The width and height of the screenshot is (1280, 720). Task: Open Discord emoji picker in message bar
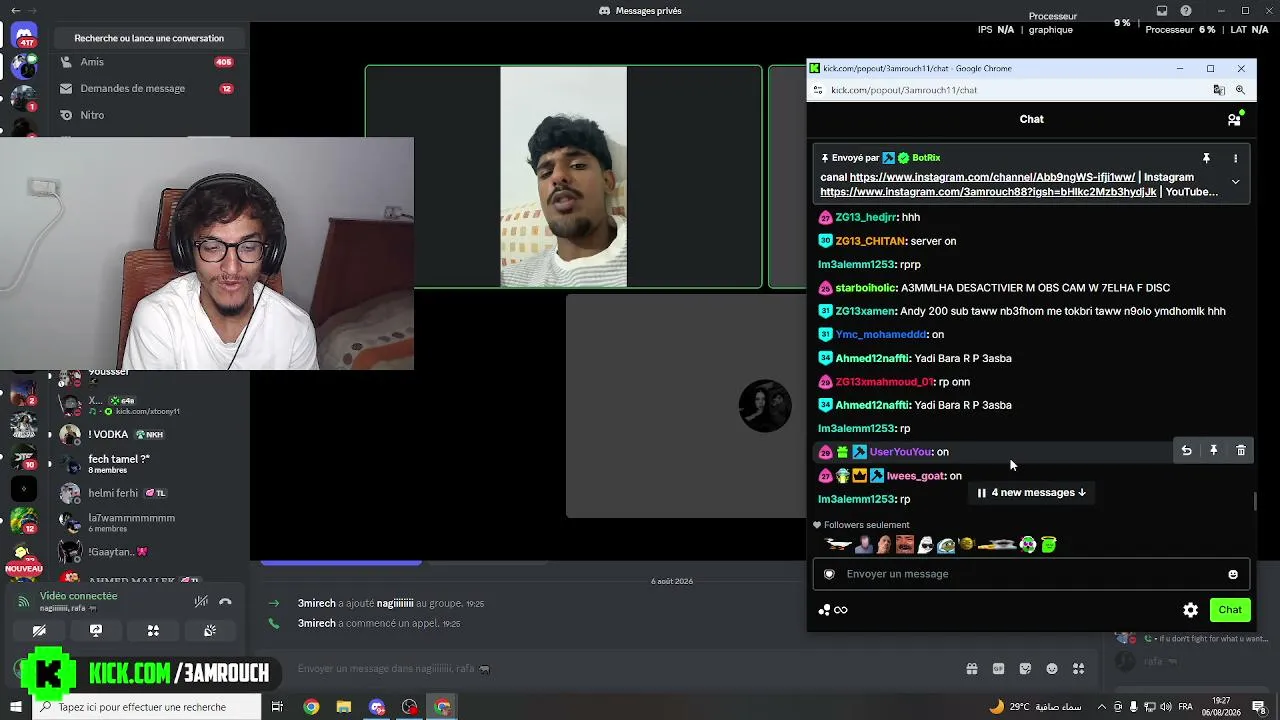(1052, 669)
